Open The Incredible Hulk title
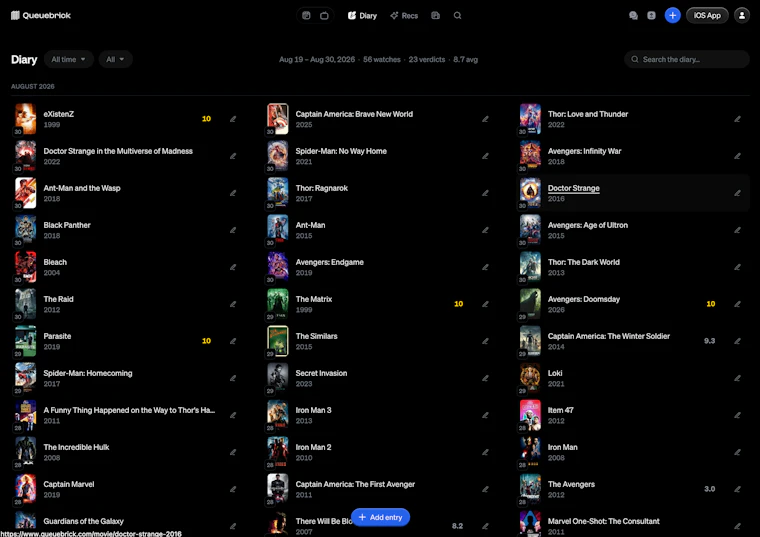760x537 pixels. 76,447
